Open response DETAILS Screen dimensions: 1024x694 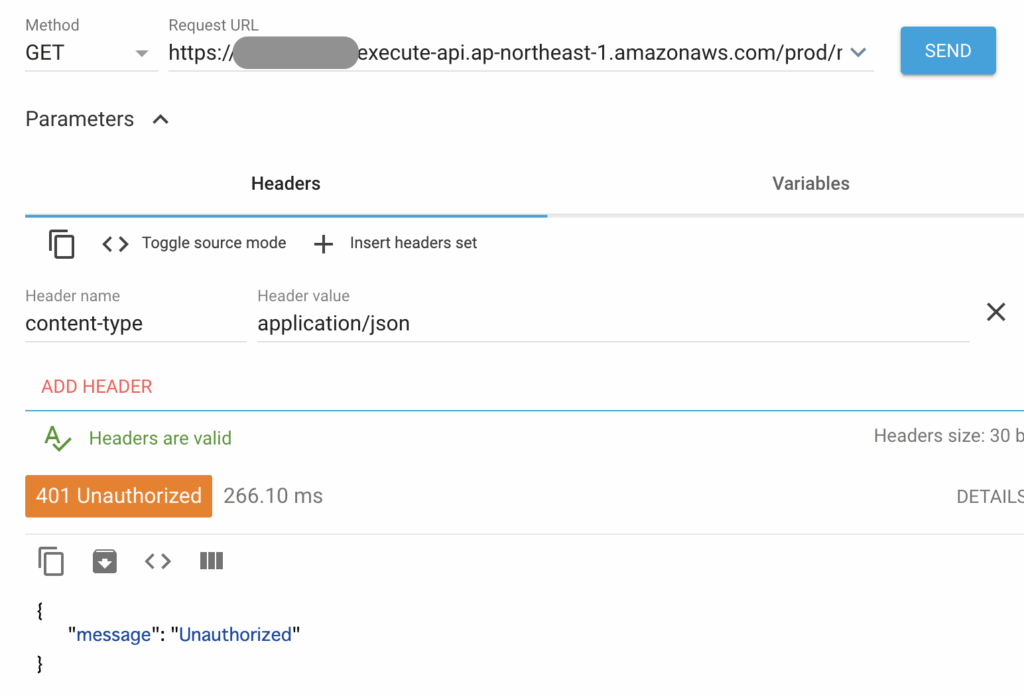[990, 497]
